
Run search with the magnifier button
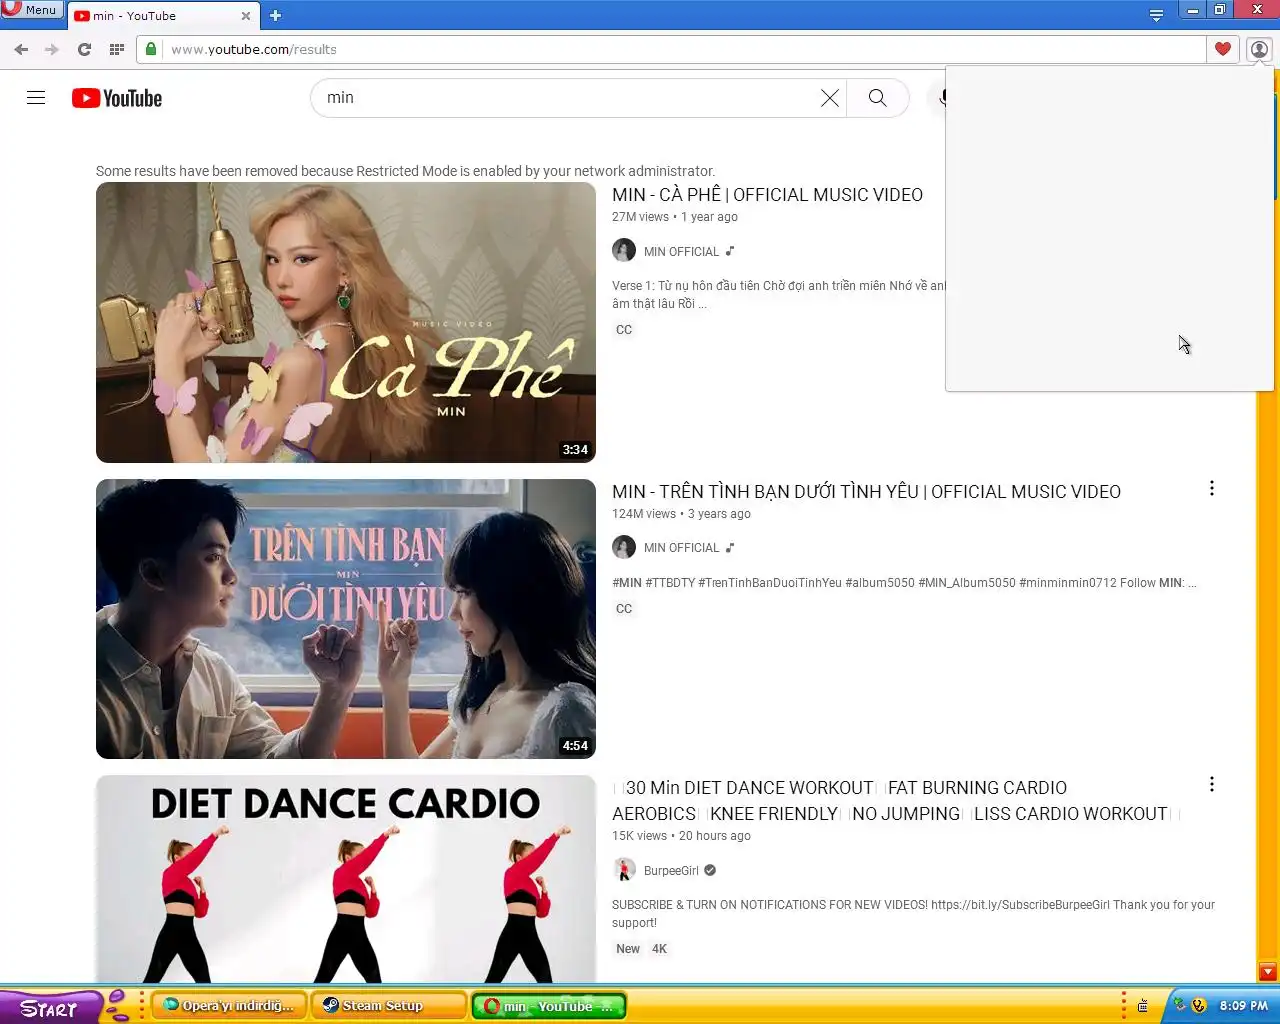878,98
